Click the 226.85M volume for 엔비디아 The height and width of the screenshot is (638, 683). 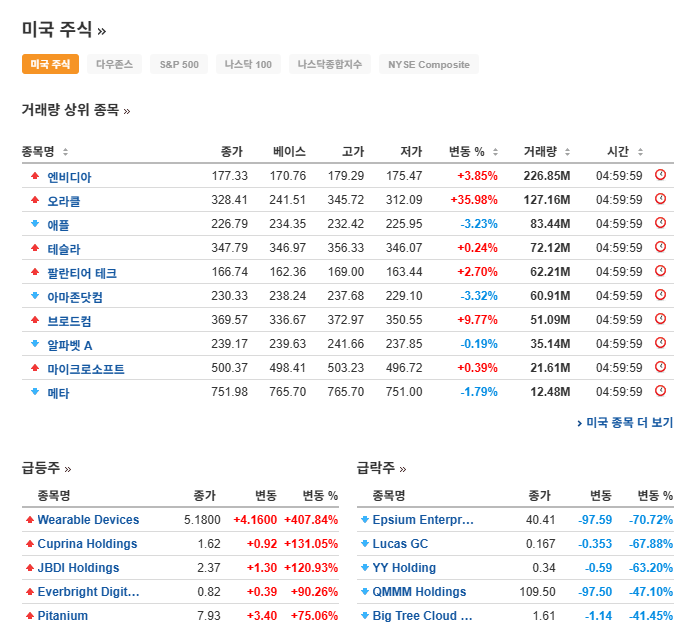(547, 176)
